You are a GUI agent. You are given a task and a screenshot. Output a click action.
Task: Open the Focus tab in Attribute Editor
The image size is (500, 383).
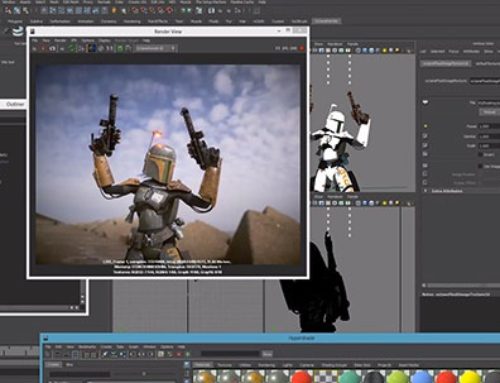click(x=453, y=51)
